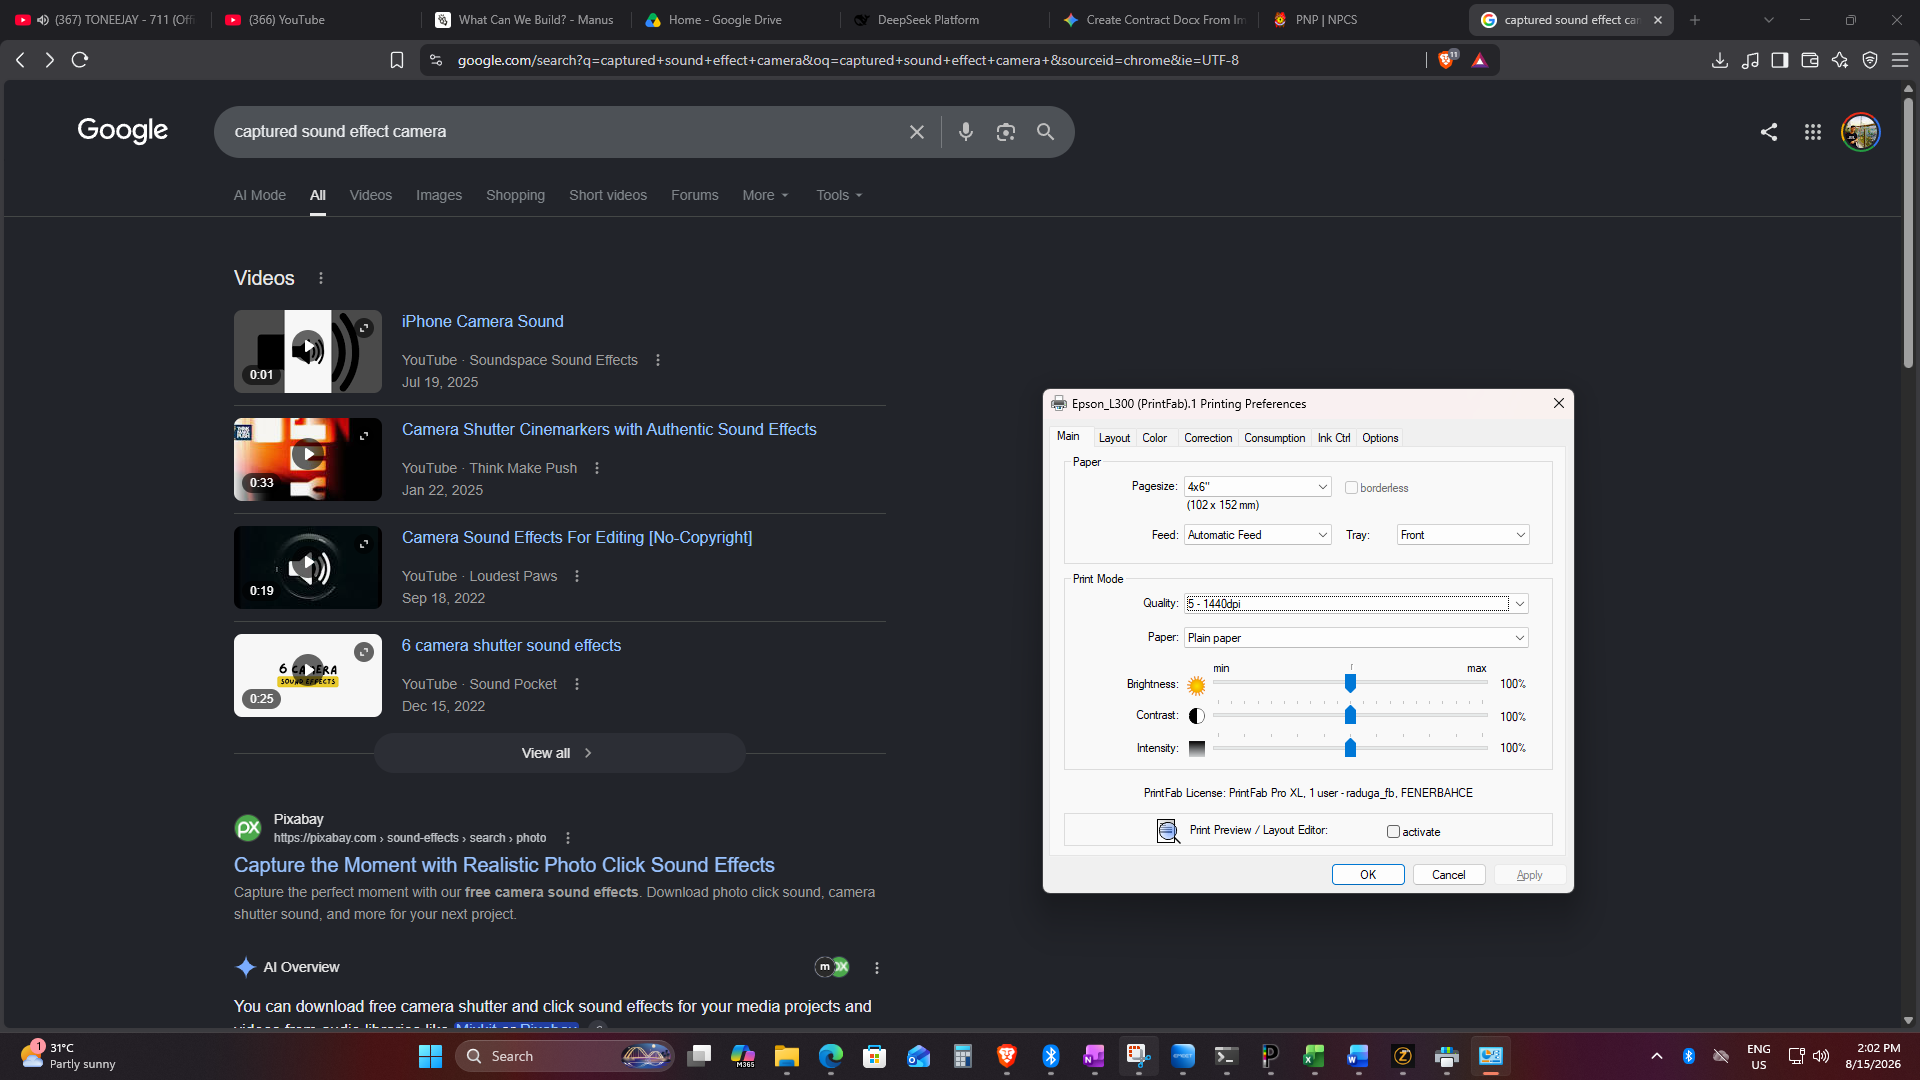
Task: Click the Brave Rewards triangle icon
Action: coord(1480,60)
